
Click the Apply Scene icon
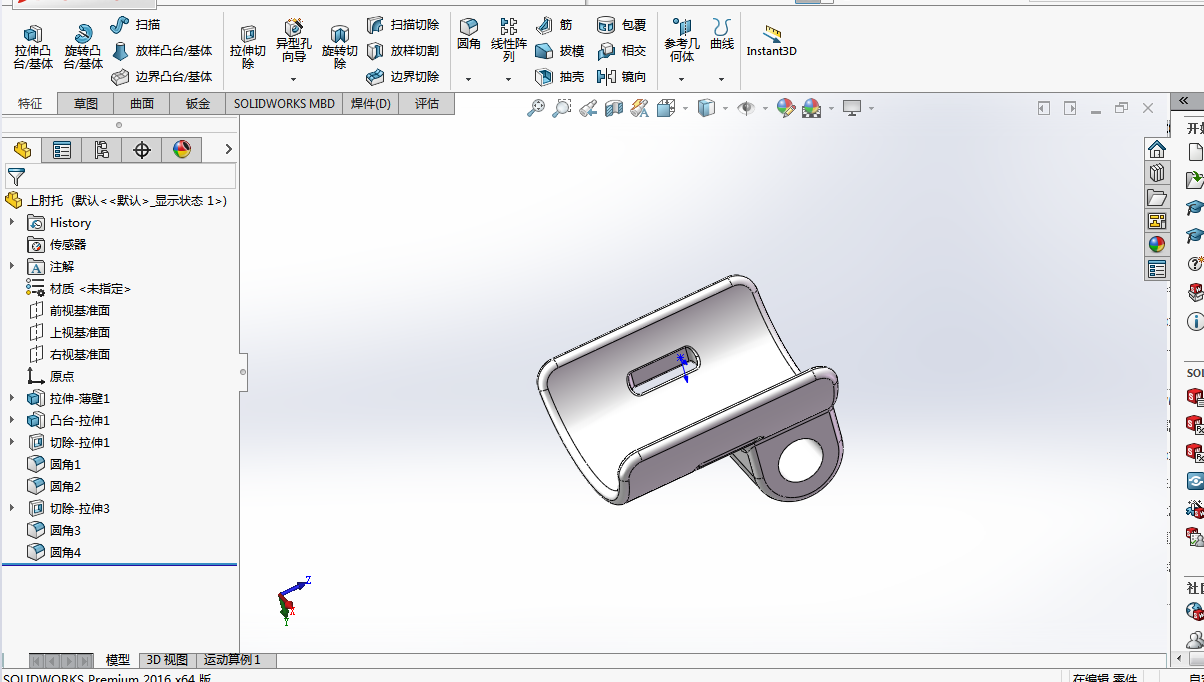point(811,108)
